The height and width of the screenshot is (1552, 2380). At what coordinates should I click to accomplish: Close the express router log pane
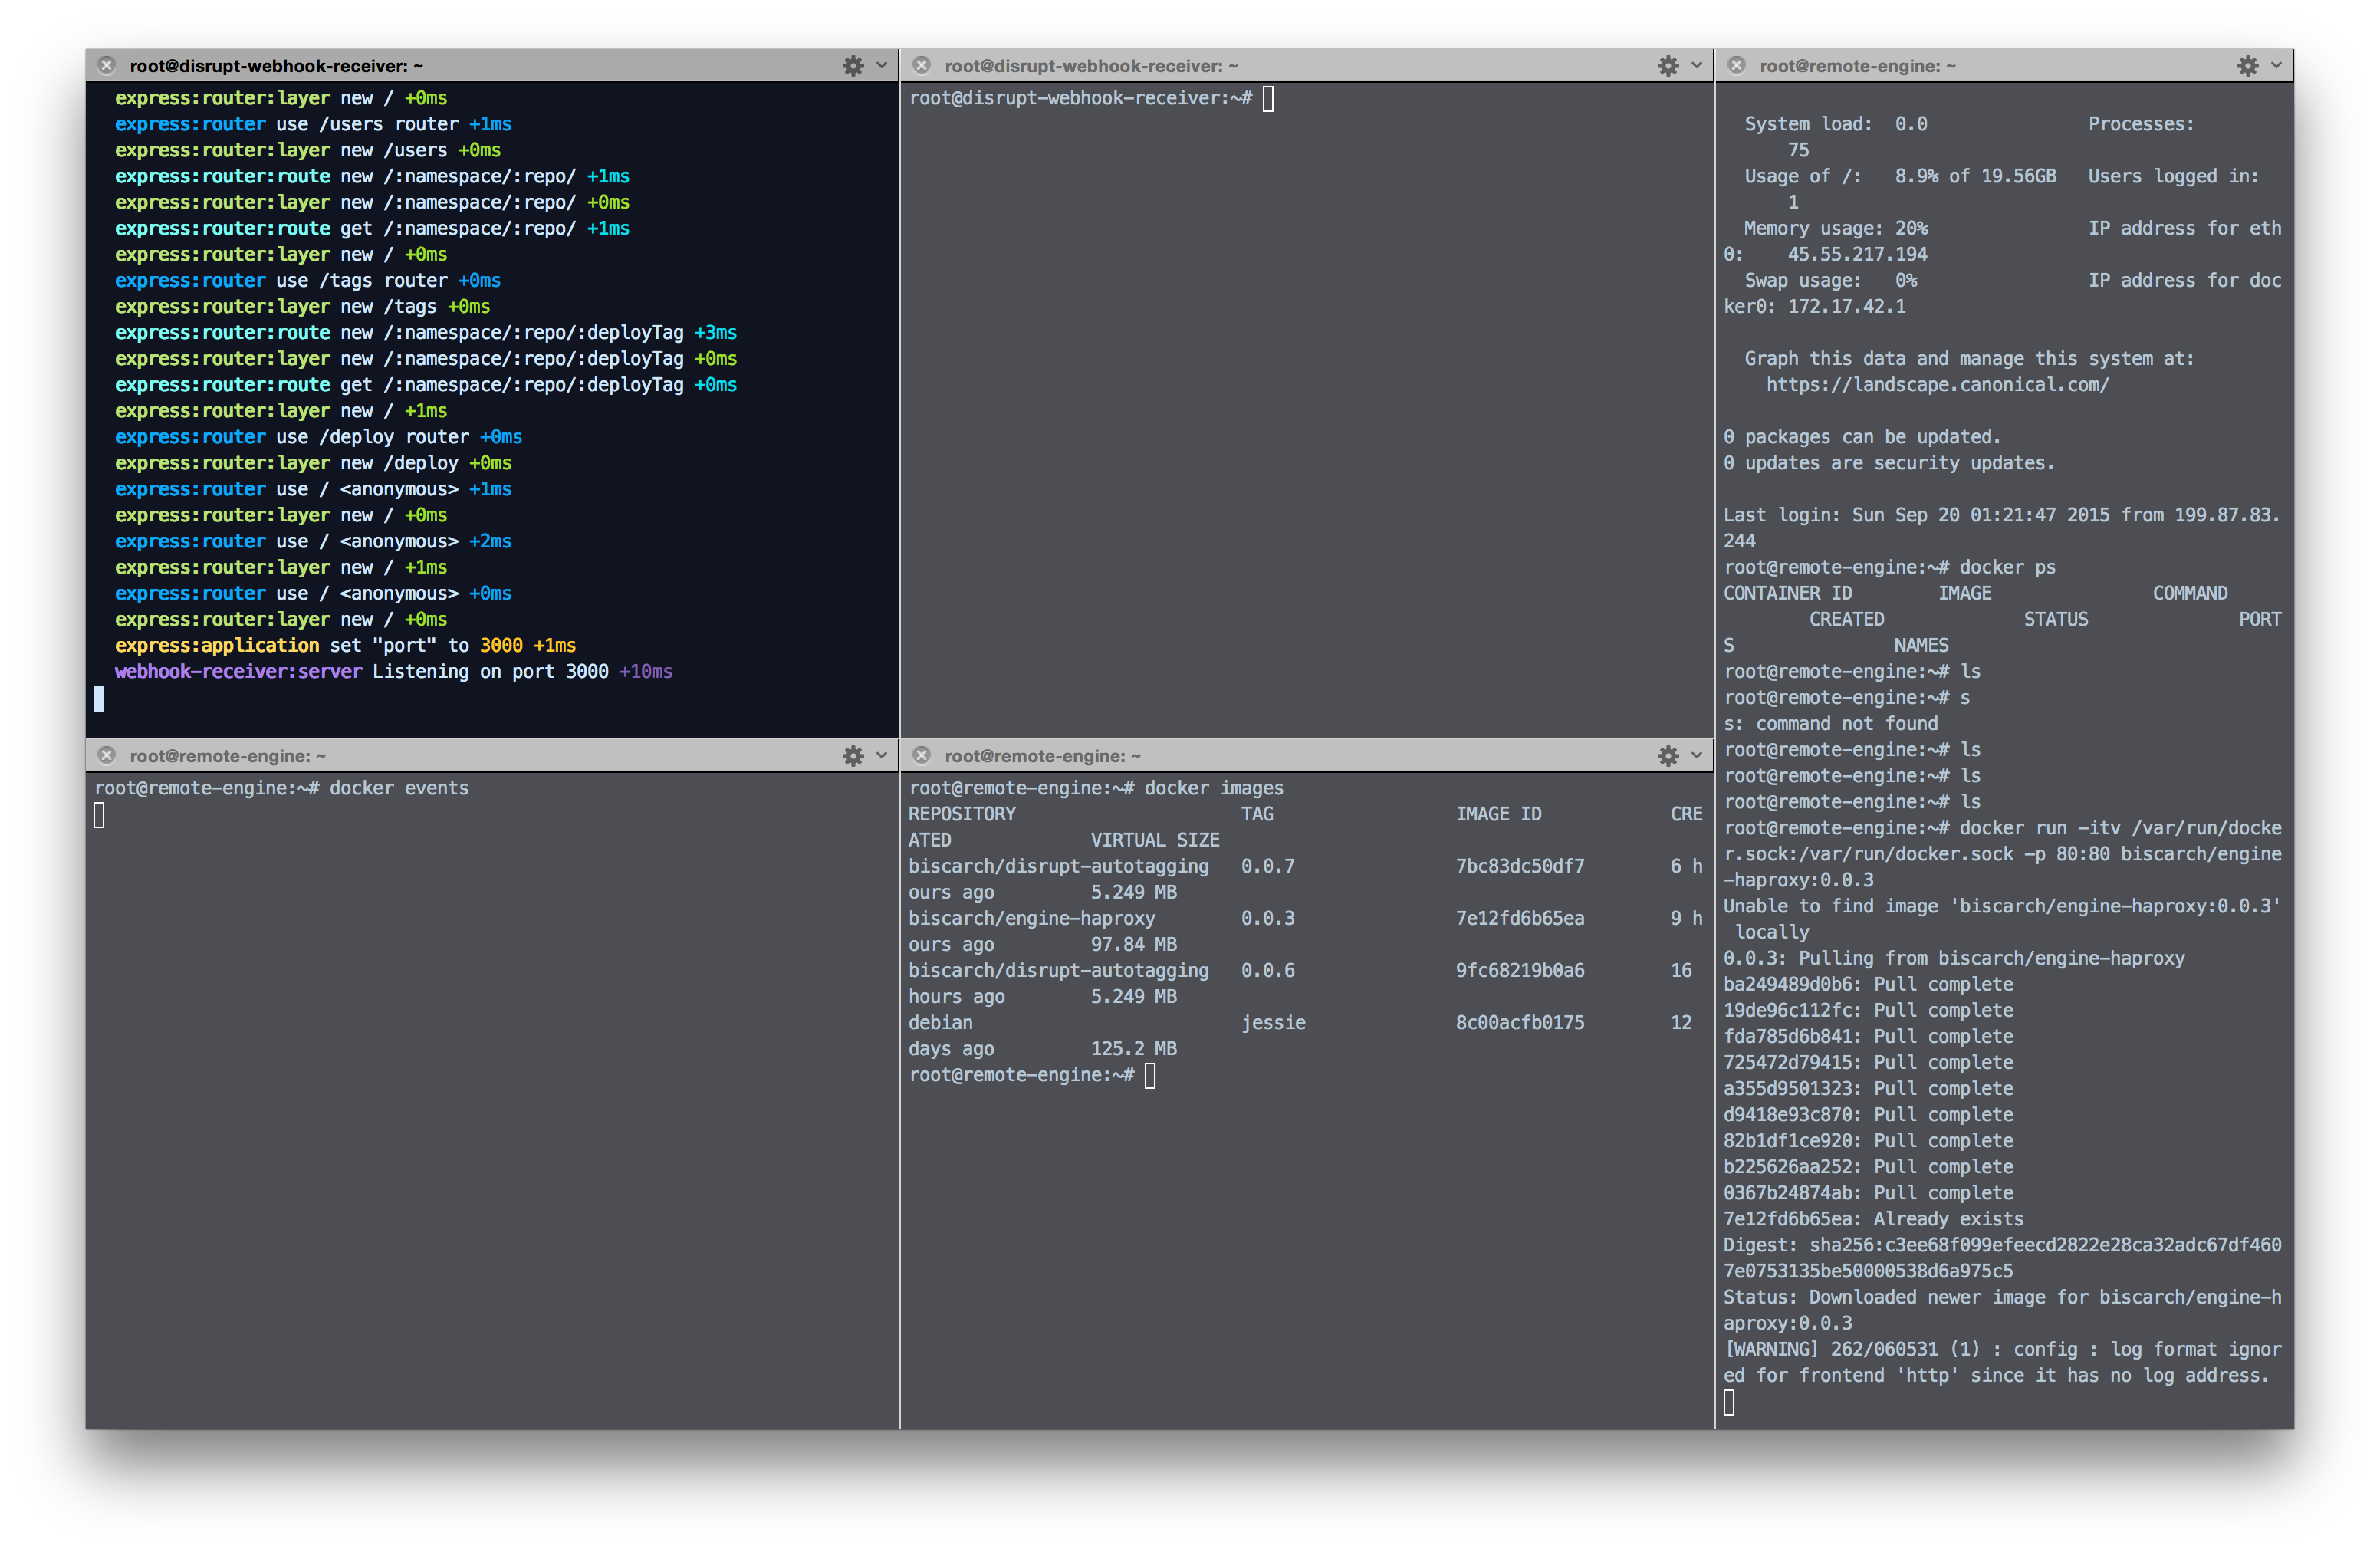(x=107, y=66)
